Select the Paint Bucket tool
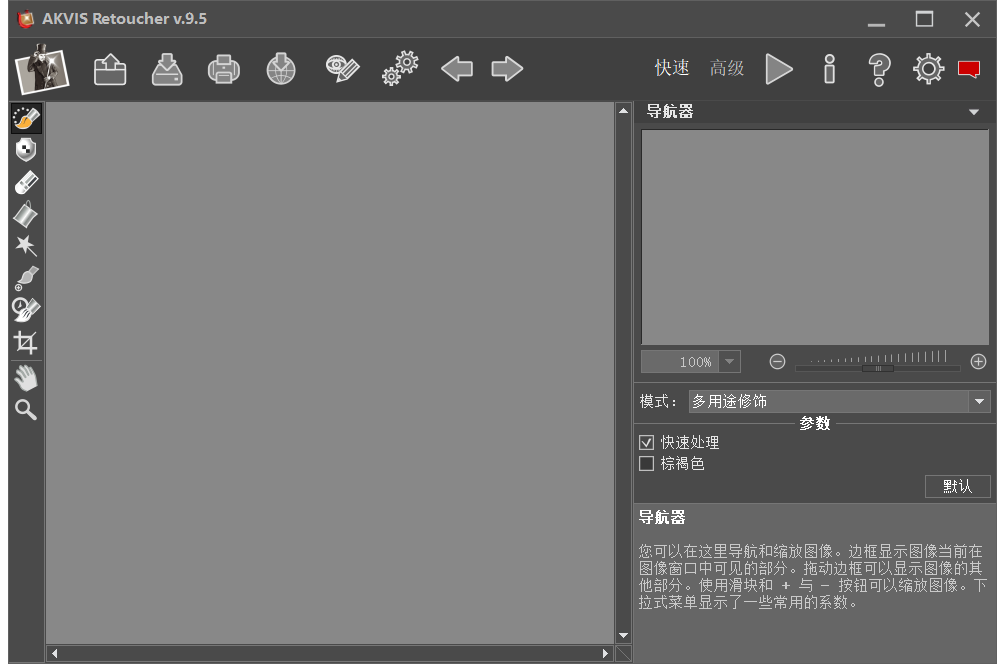This screenshot has width=1005, height=672. click(x=26, y=214)
